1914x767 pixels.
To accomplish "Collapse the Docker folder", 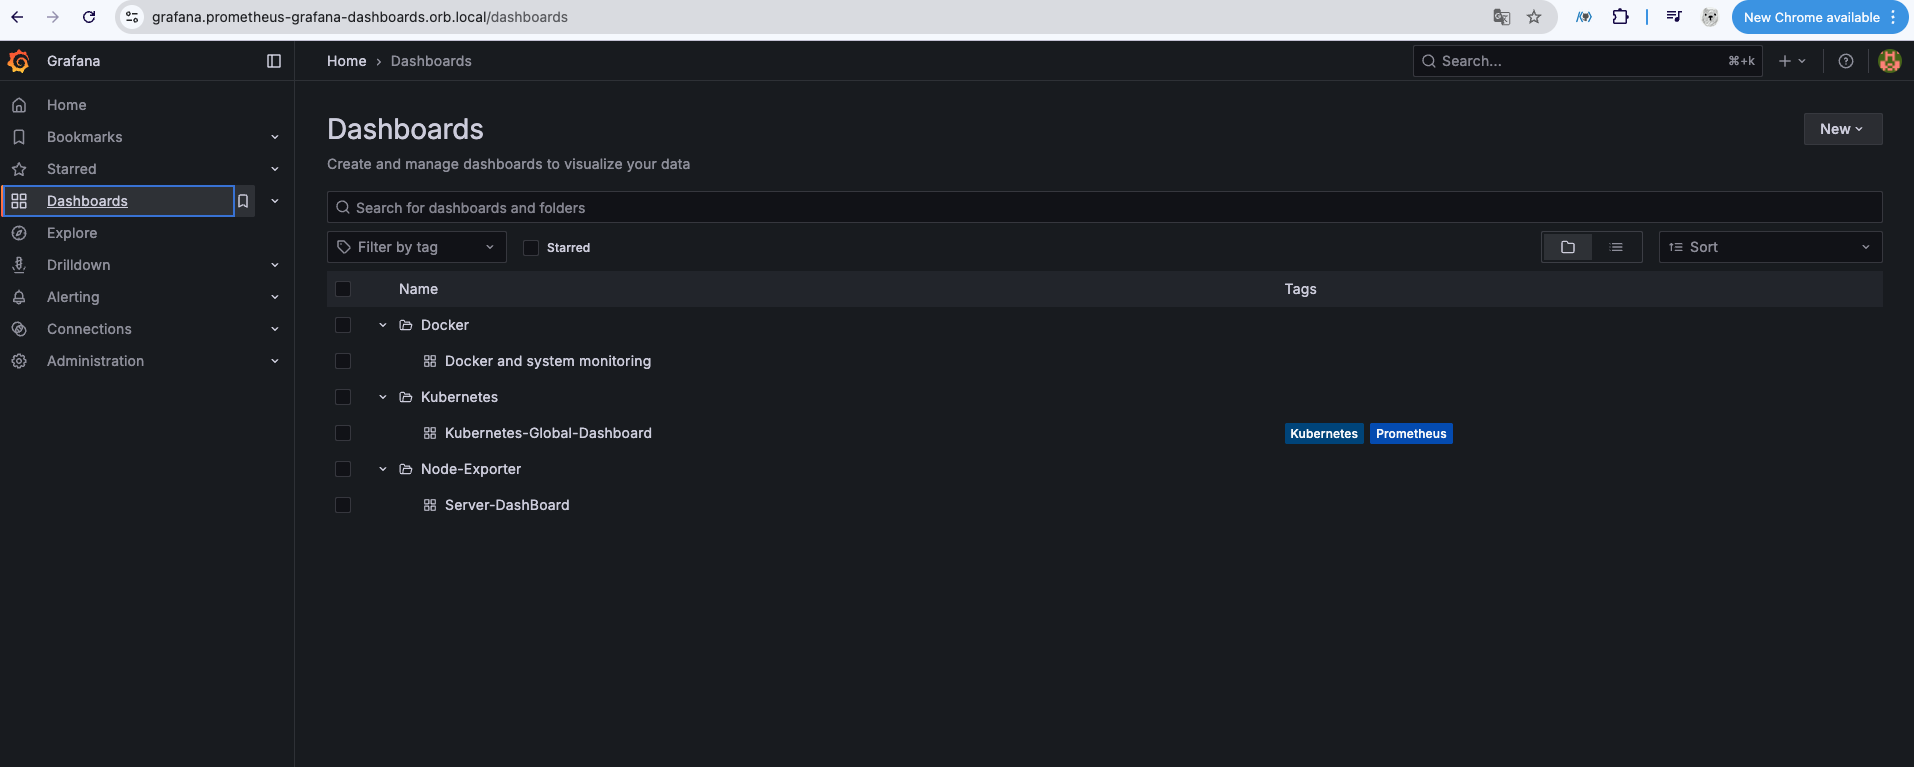I will click(383, 325).
